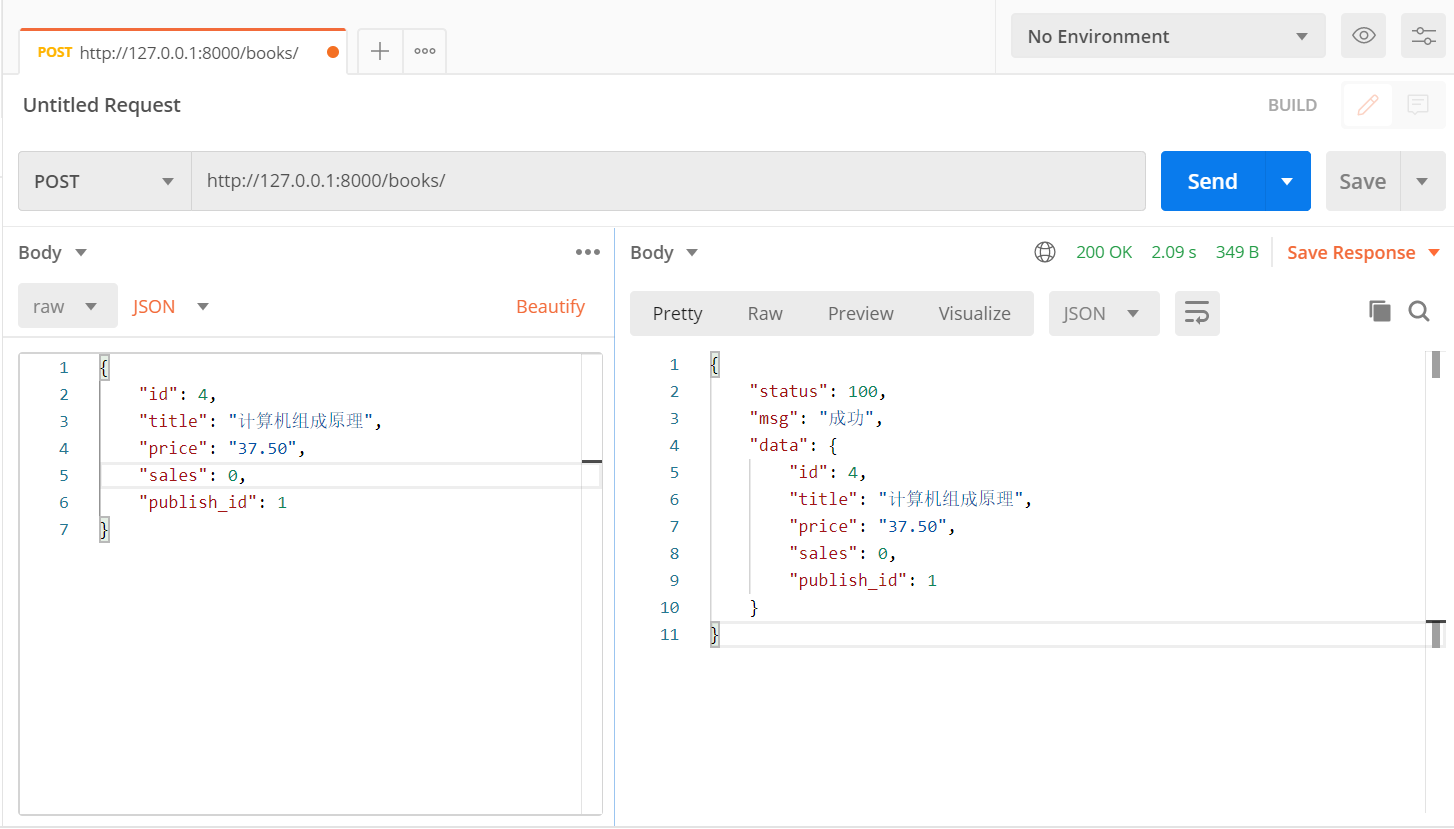The image size is (1454, 829).
Task: Click request line with "id": 4
Action: pyautogui.click(x=177, y=394)
